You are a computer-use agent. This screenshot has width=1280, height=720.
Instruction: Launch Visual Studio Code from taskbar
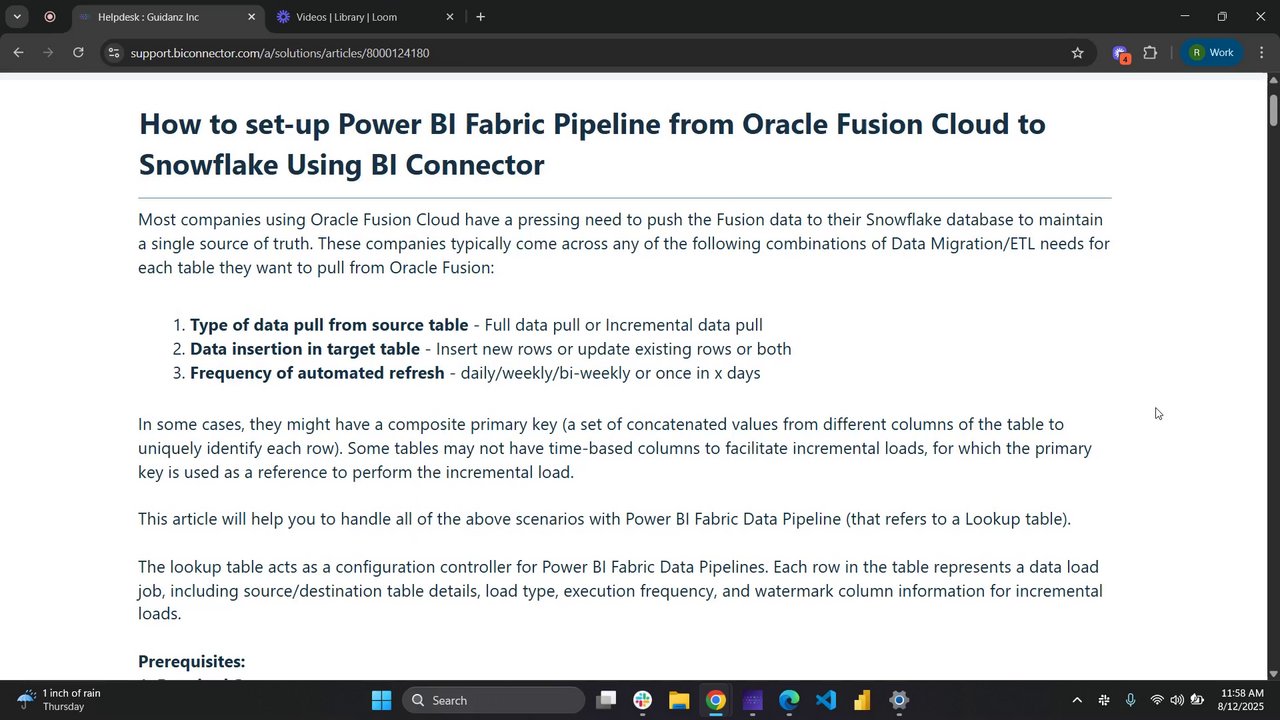825,700
